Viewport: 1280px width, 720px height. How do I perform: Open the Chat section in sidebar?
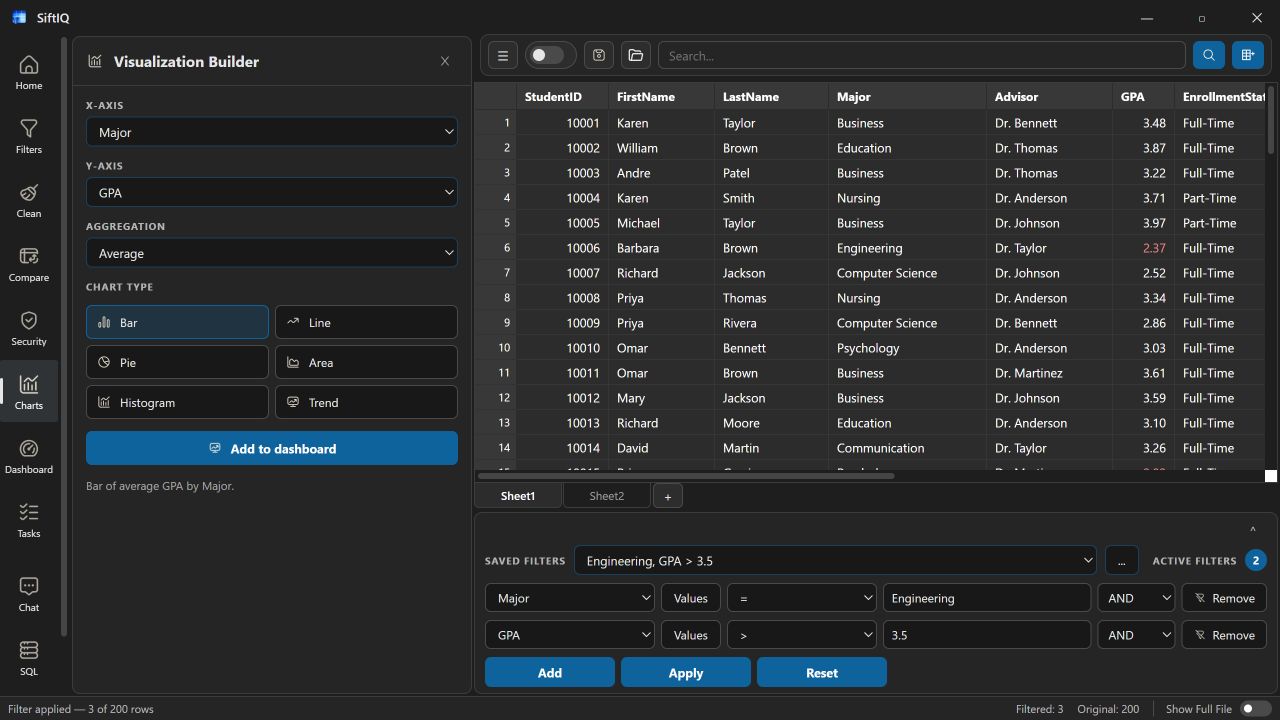[29, 594]
